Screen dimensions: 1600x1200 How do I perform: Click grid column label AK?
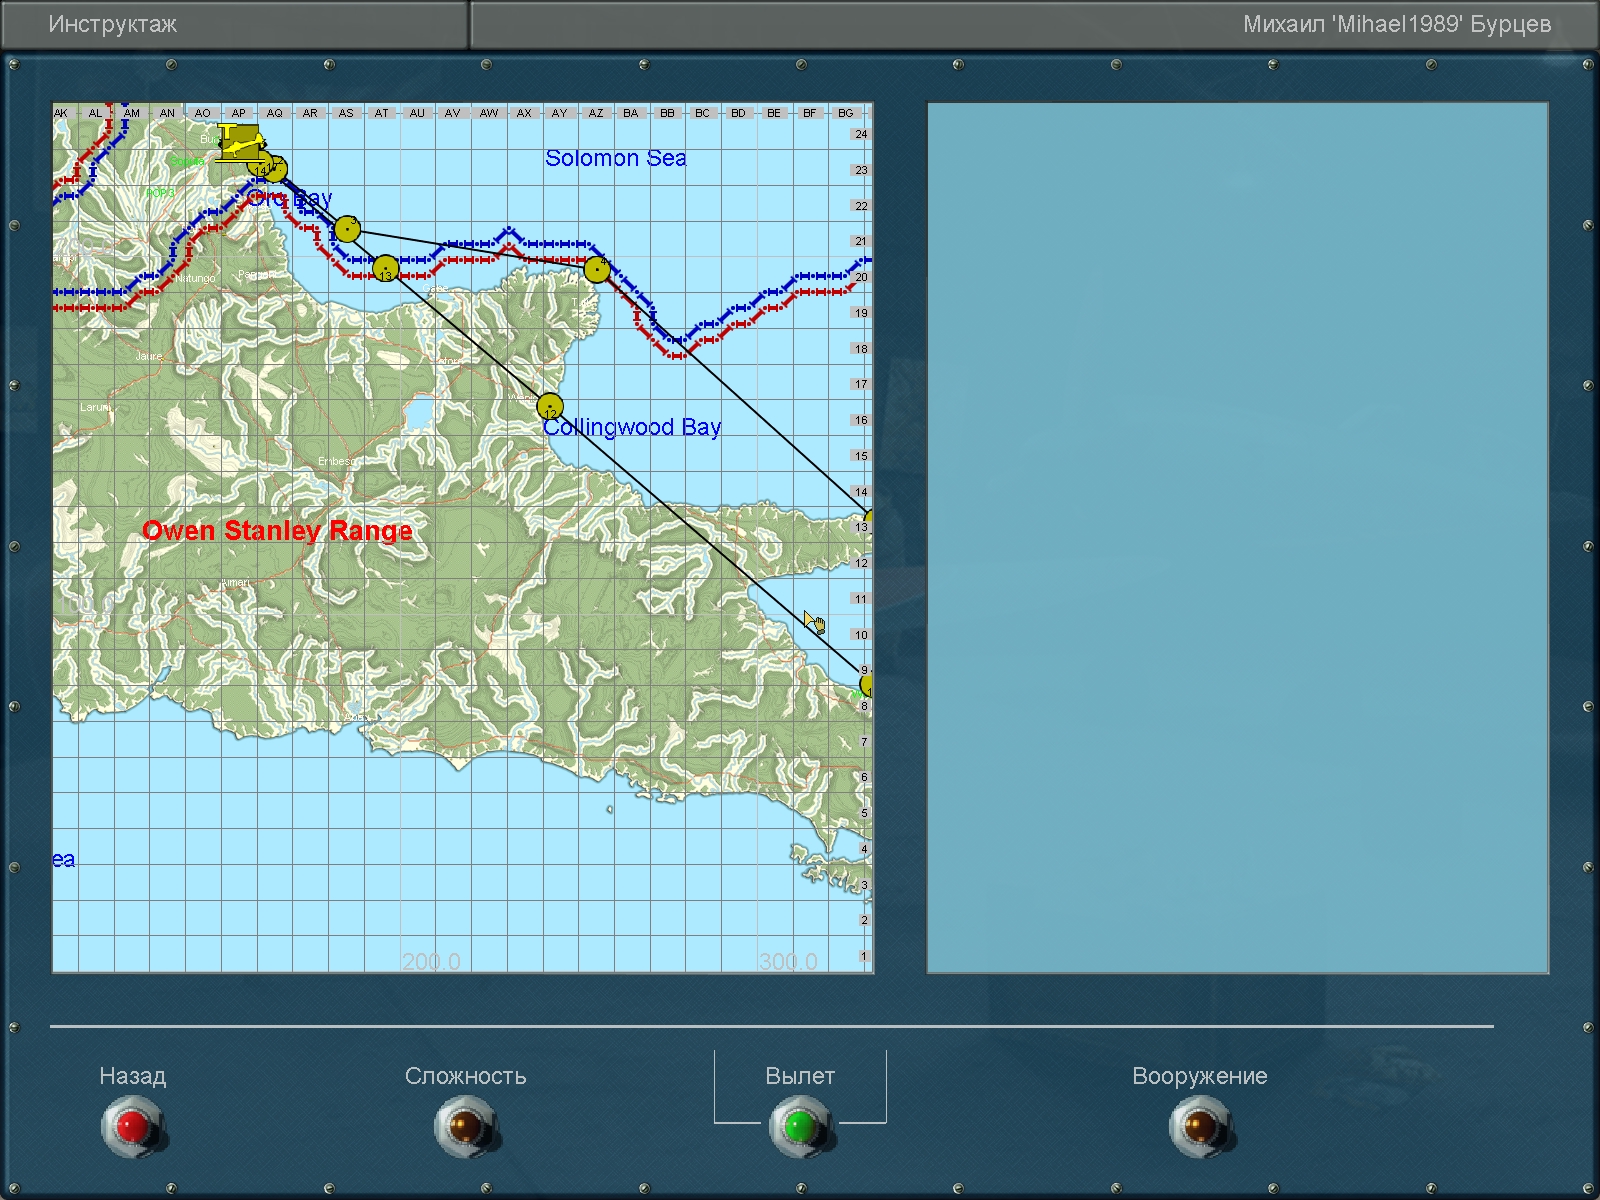(x=61, y=113)
